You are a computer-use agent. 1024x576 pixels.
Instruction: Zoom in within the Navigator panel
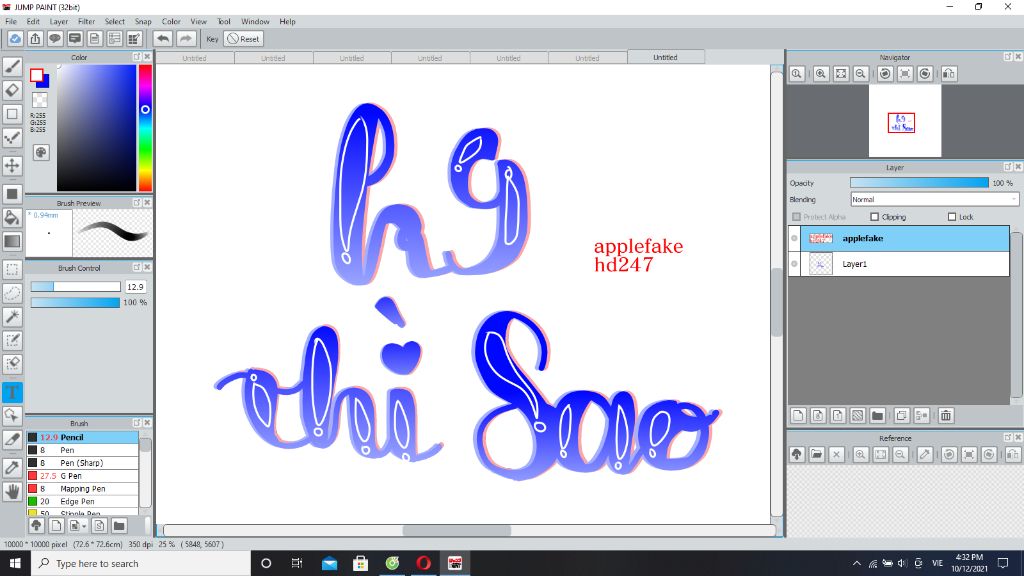click(x=821, y=74)
